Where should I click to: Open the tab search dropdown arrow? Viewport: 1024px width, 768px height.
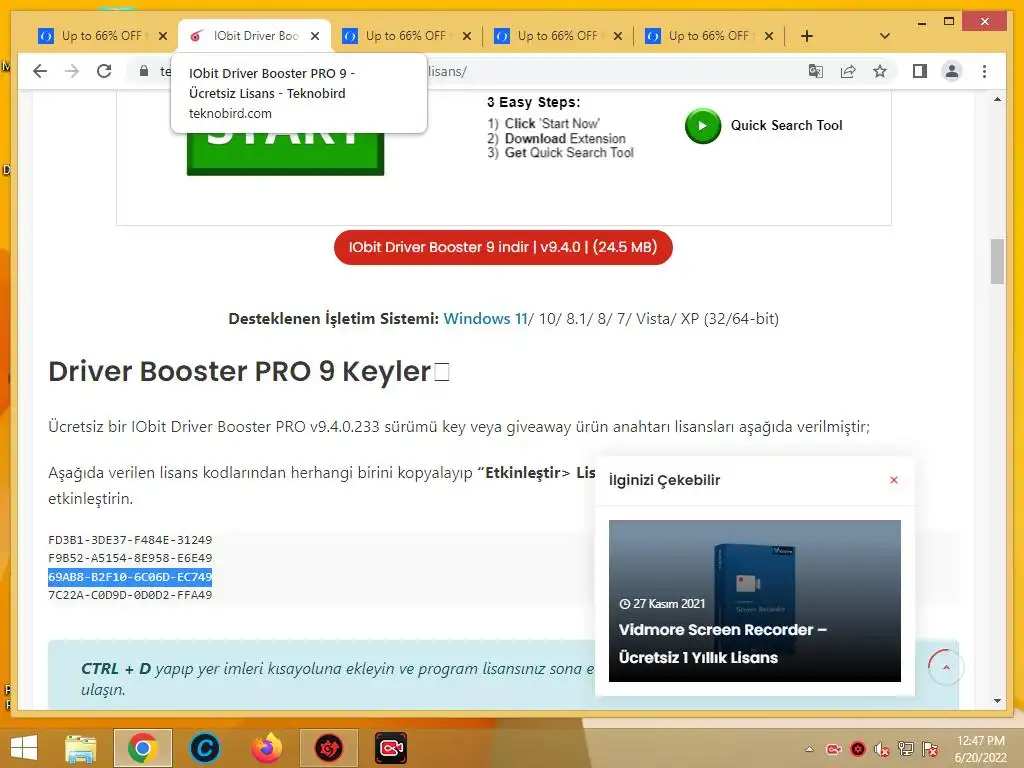(x=885, y=36)
